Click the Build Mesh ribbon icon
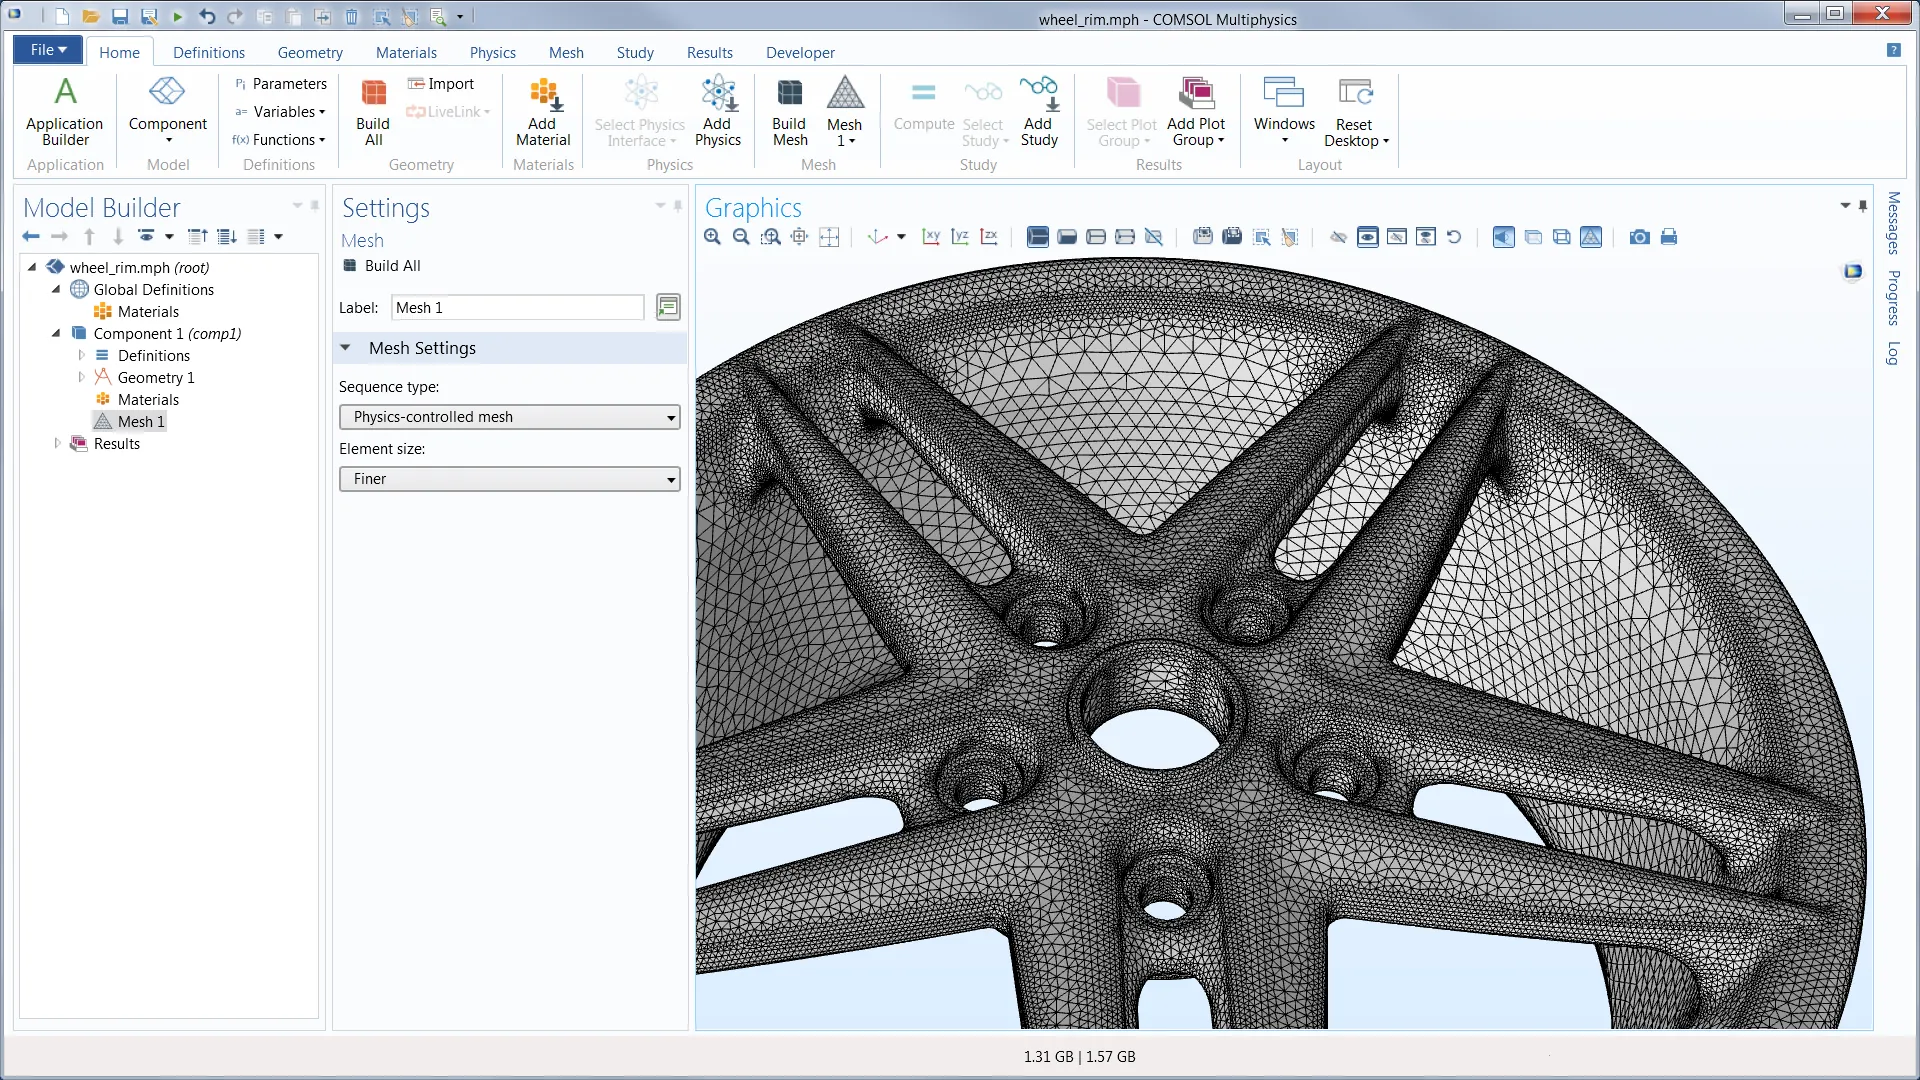 pyautogui.click(x=789, y=112)
